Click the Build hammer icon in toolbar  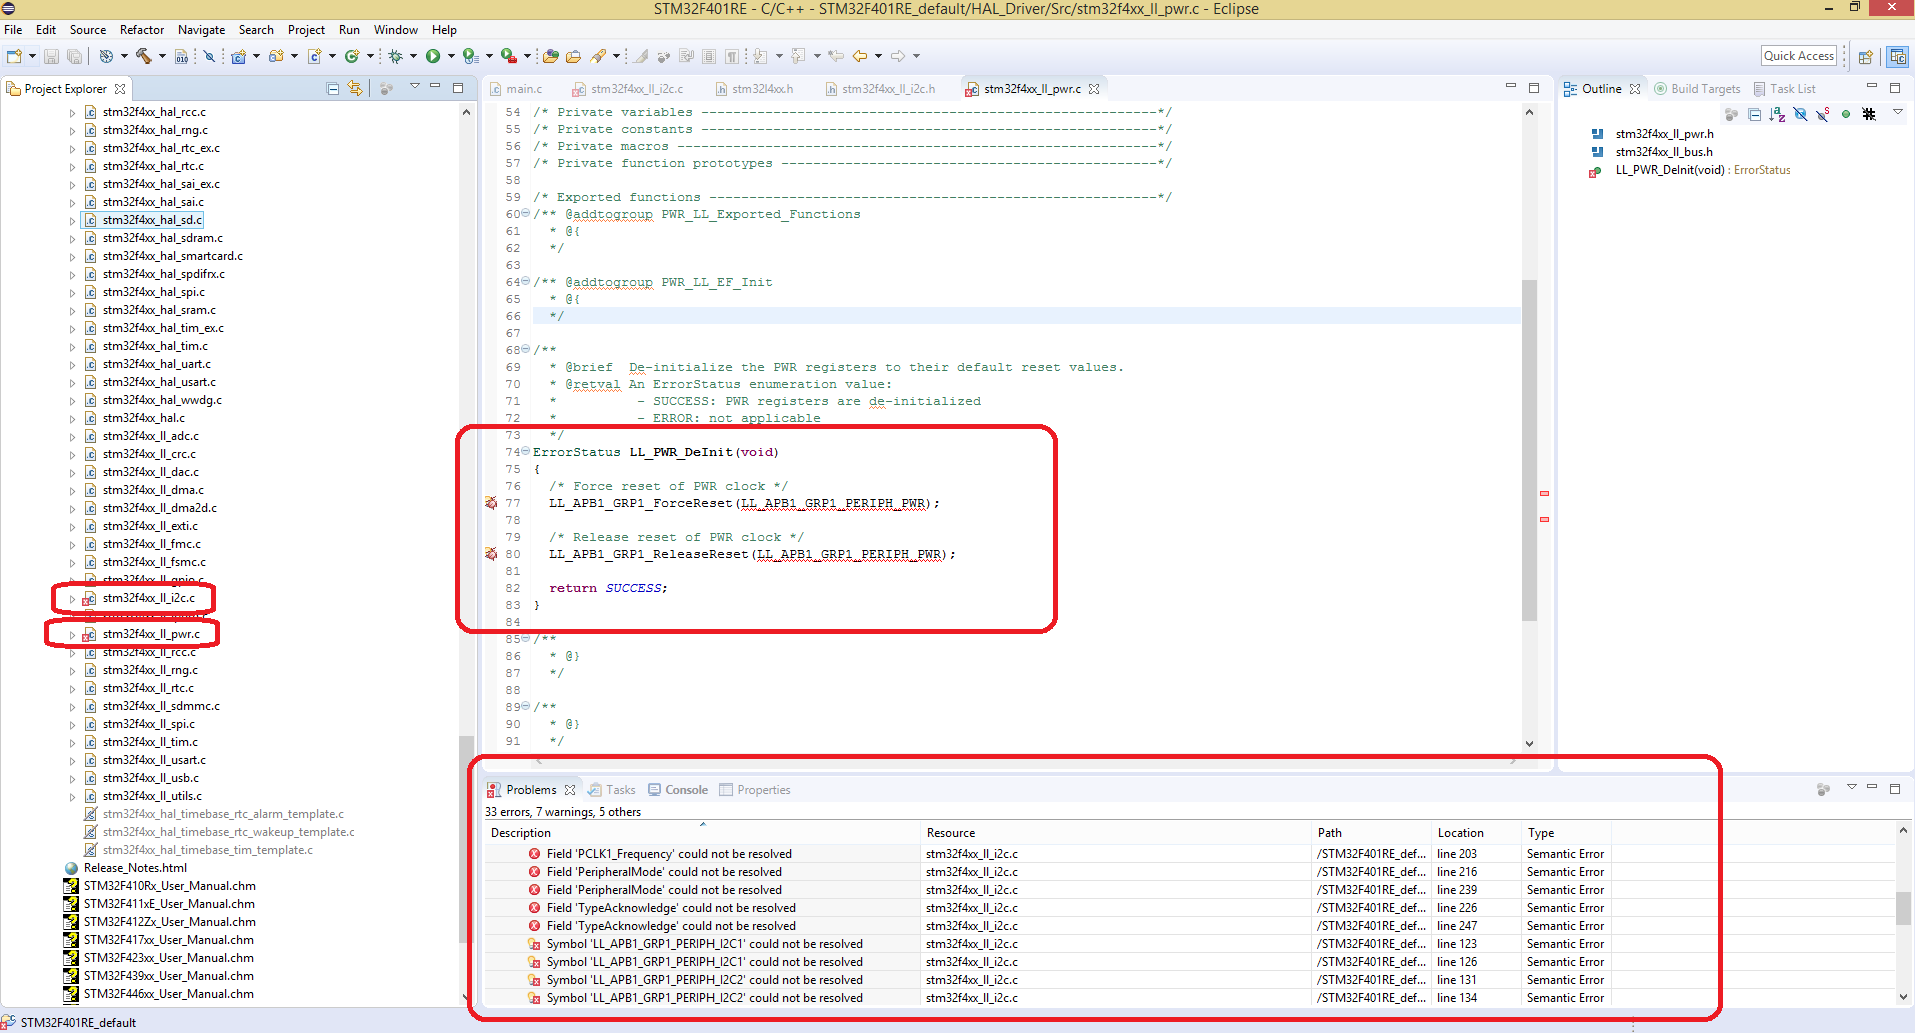point(144,56)
